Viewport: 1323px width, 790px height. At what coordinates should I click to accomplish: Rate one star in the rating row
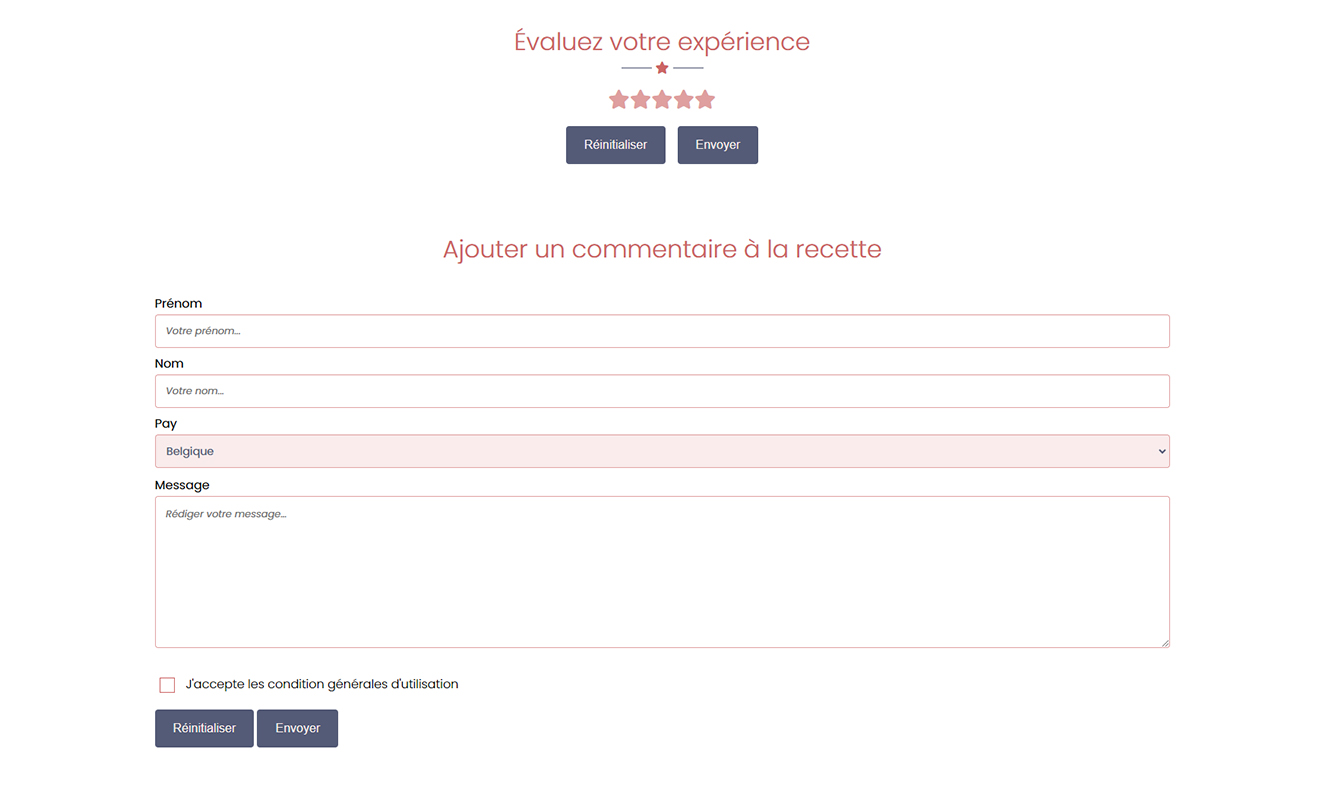coord(619,99)
